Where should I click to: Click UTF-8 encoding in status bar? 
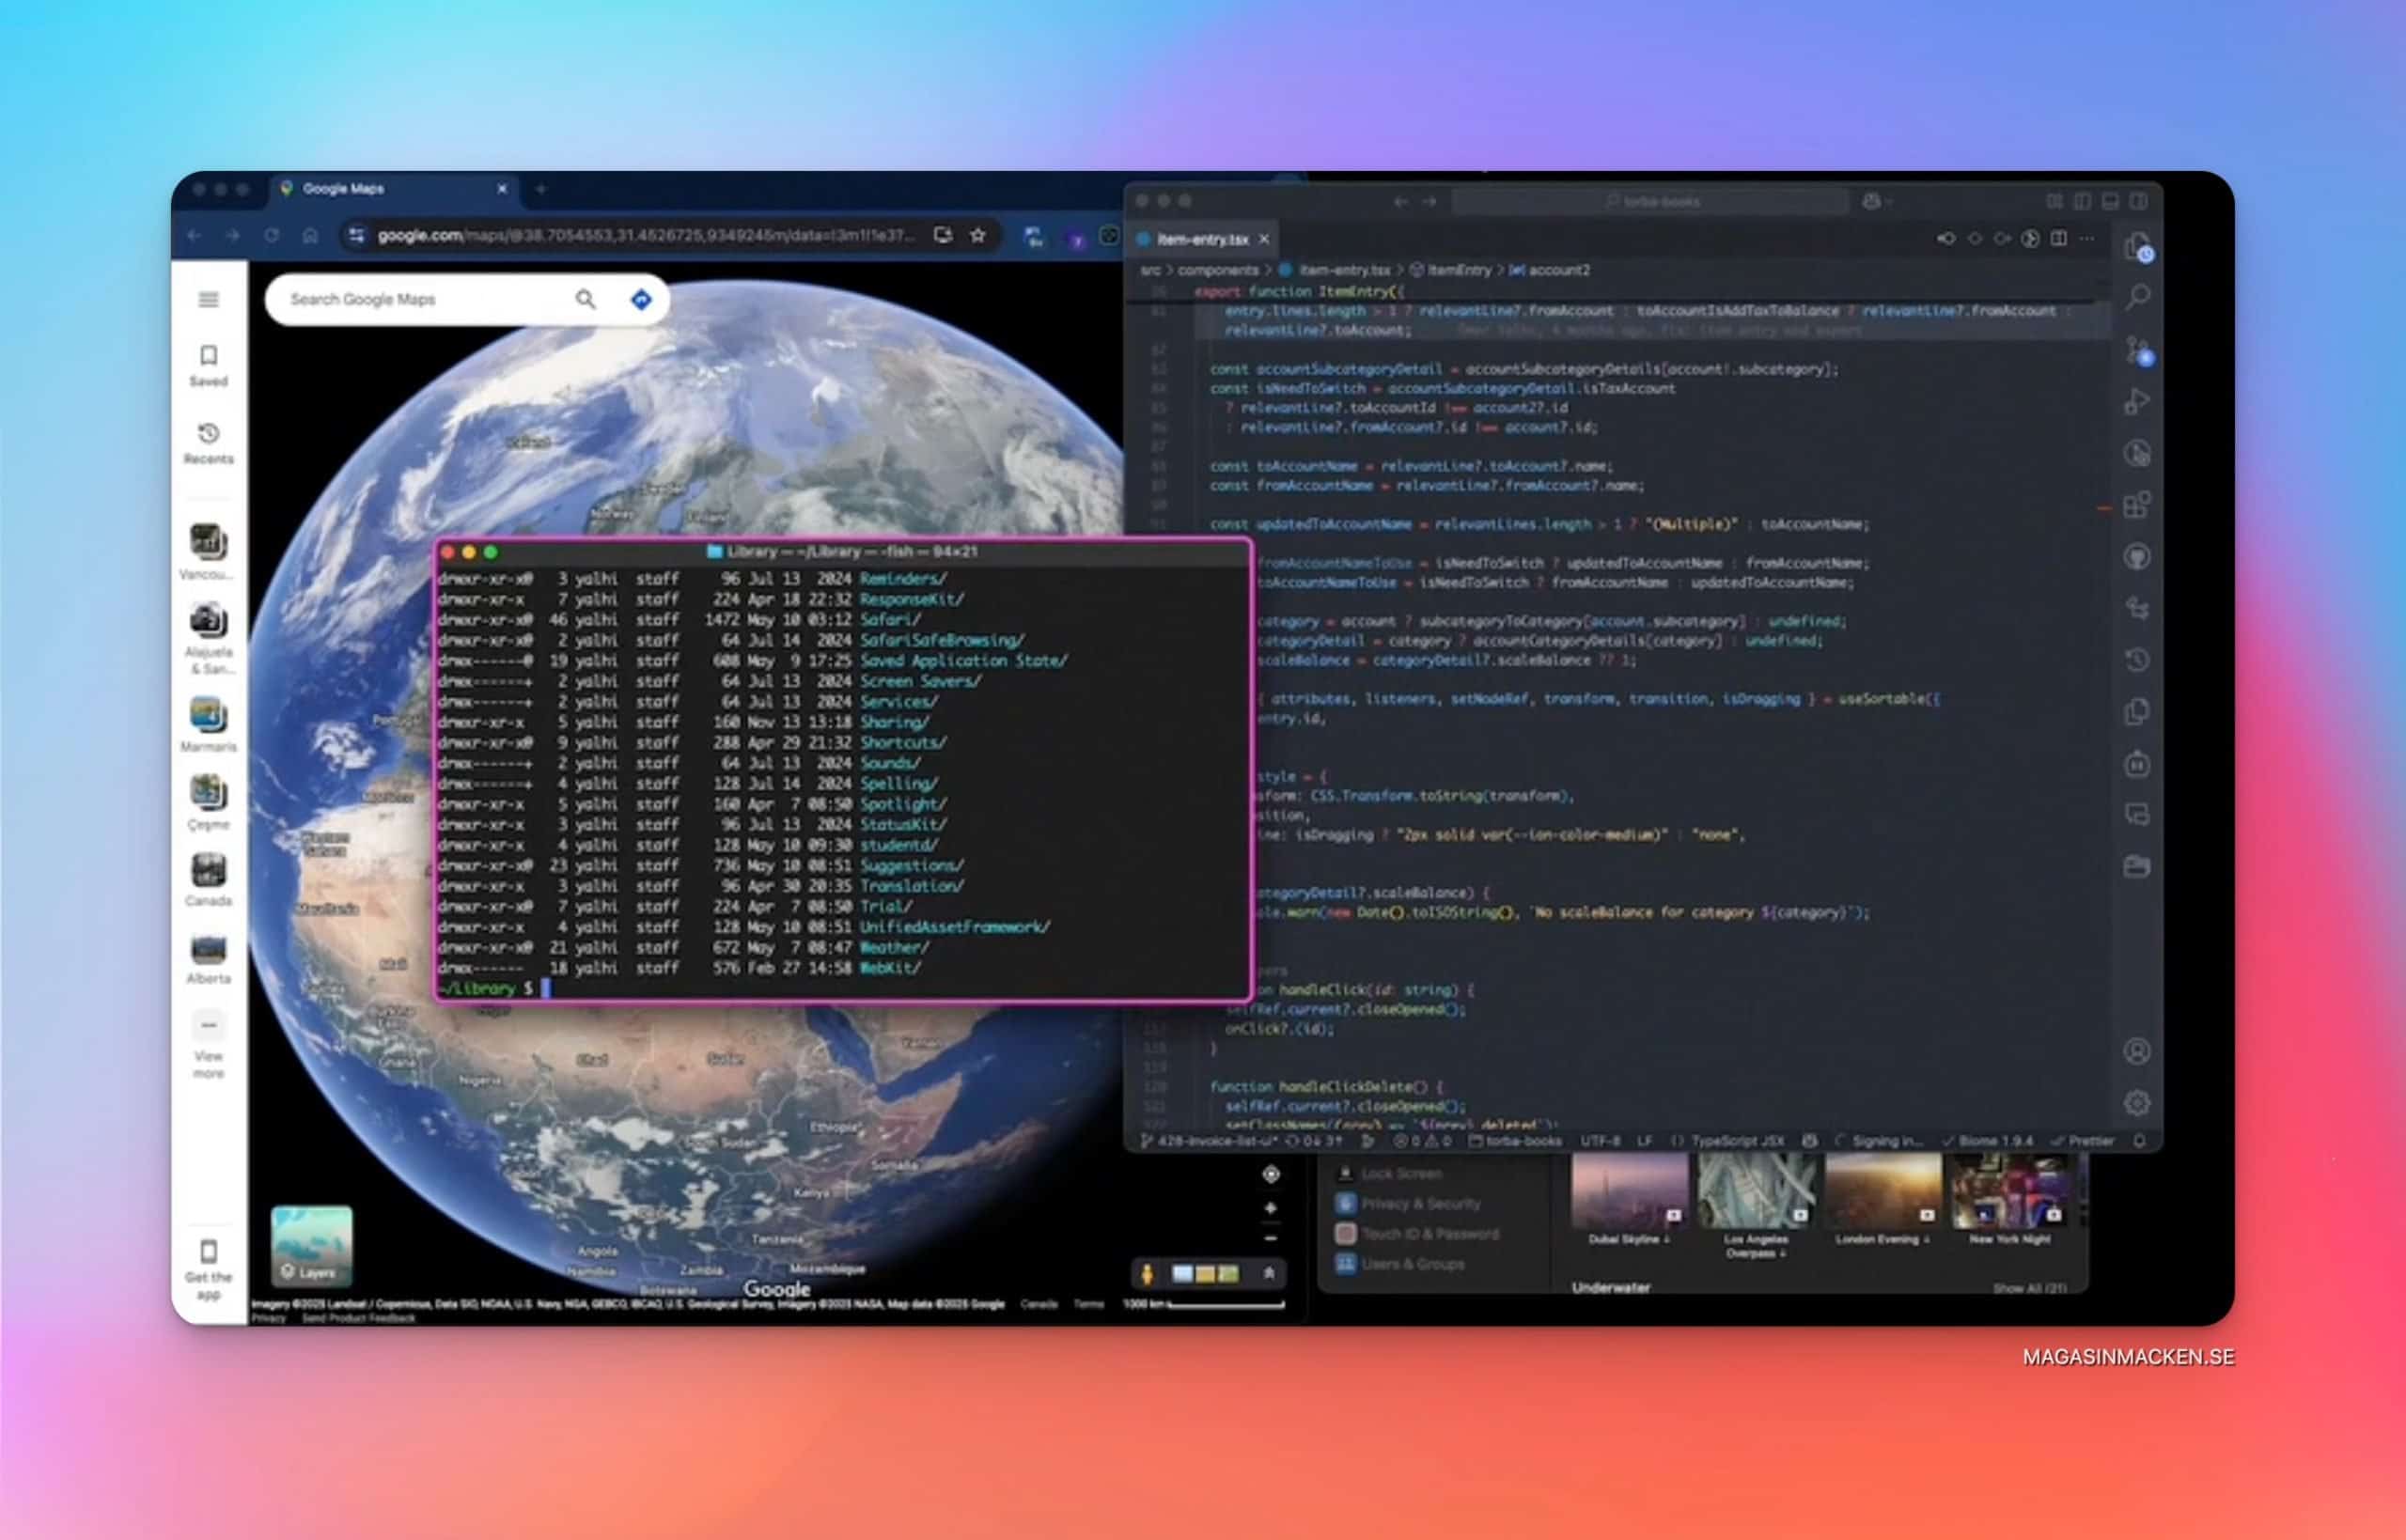click(1600, 1141)
